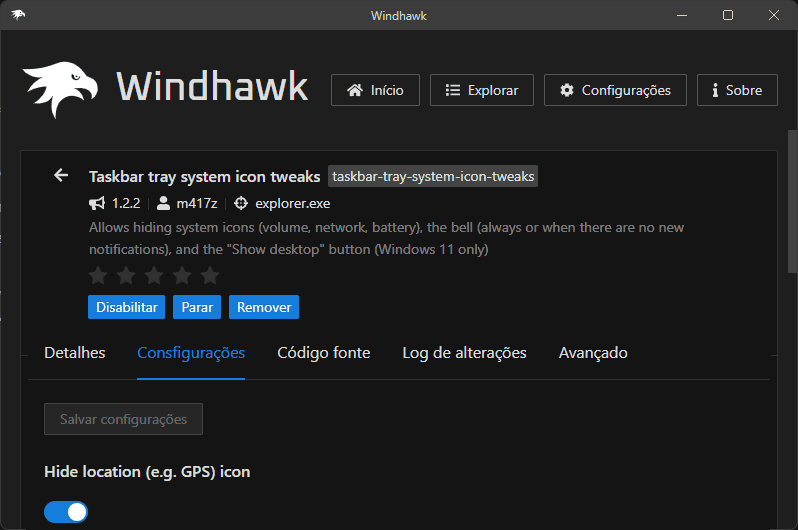The width and height of the screenshot is (798, 530).
Task: Close the Windhawk window
Action: pos(774,15)
